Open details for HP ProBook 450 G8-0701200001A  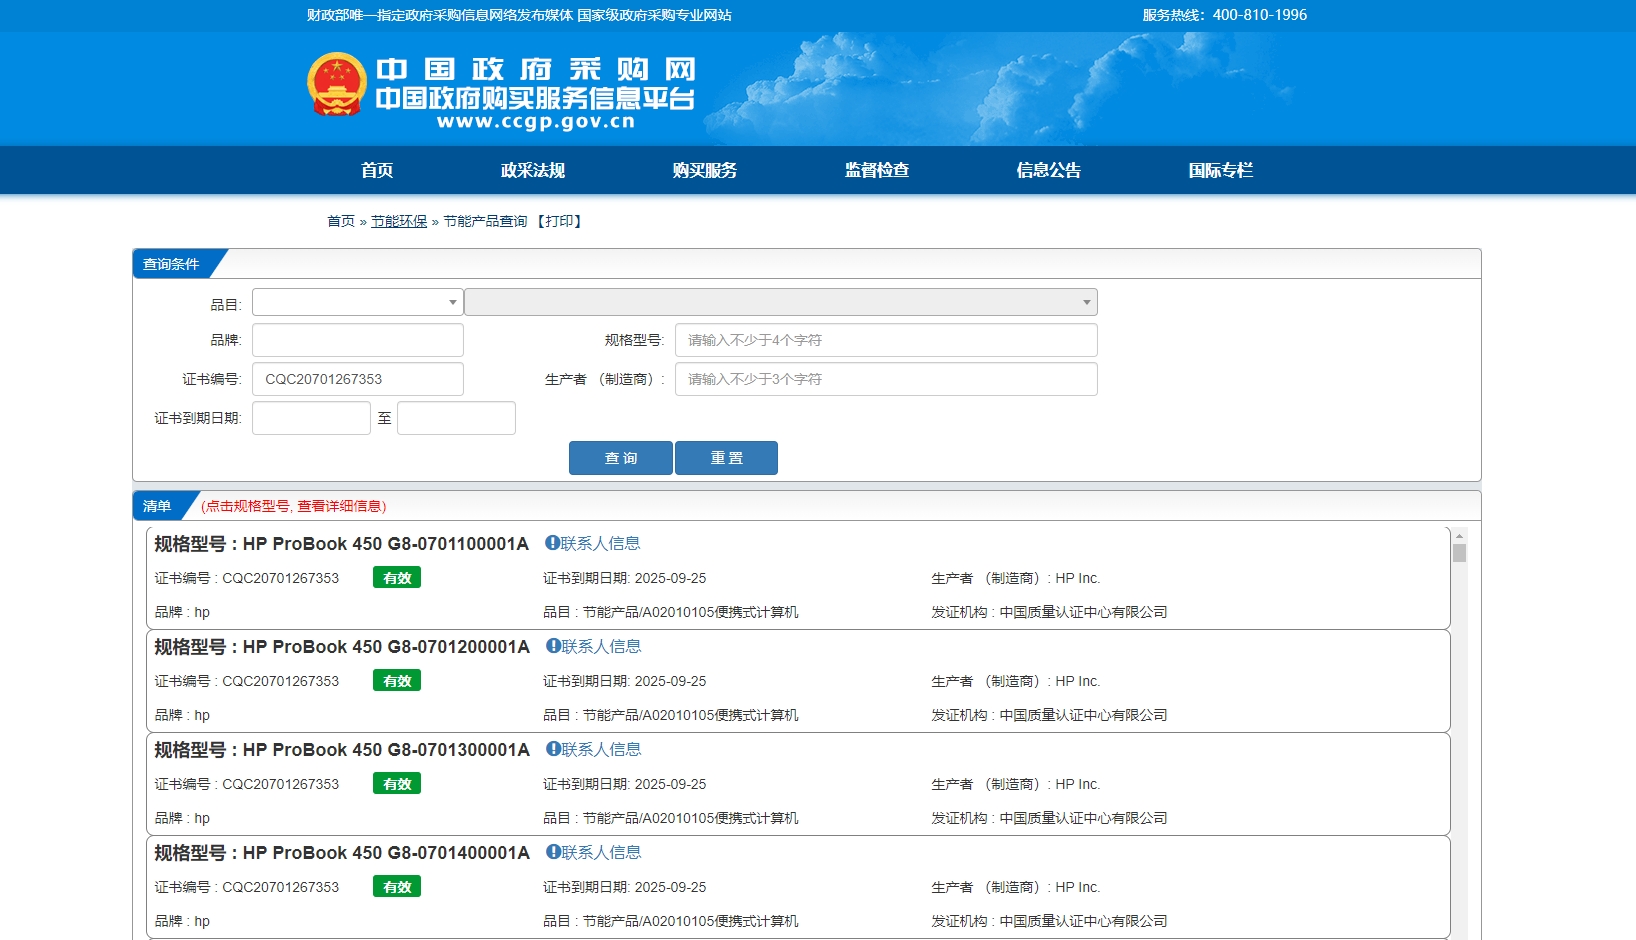click(x=342, y=647)
